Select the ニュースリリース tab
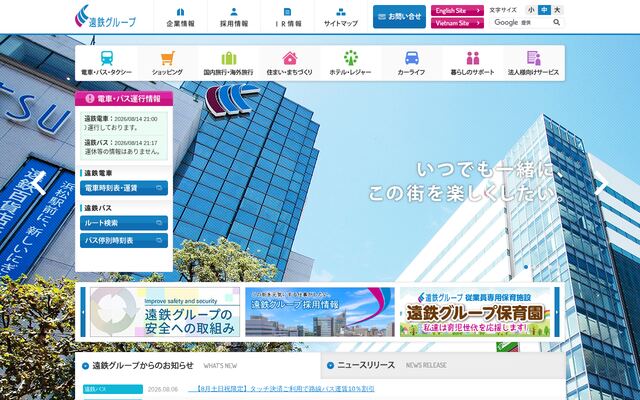The width and height of the screenshot is (640, 400). coord(443,365)
